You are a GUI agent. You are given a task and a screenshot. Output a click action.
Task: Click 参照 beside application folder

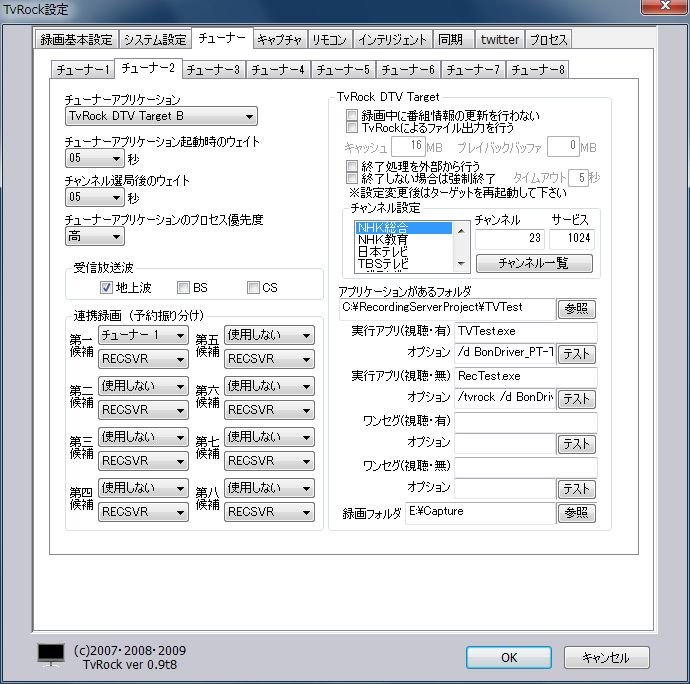pyautogui.click(x=576, y=309)
